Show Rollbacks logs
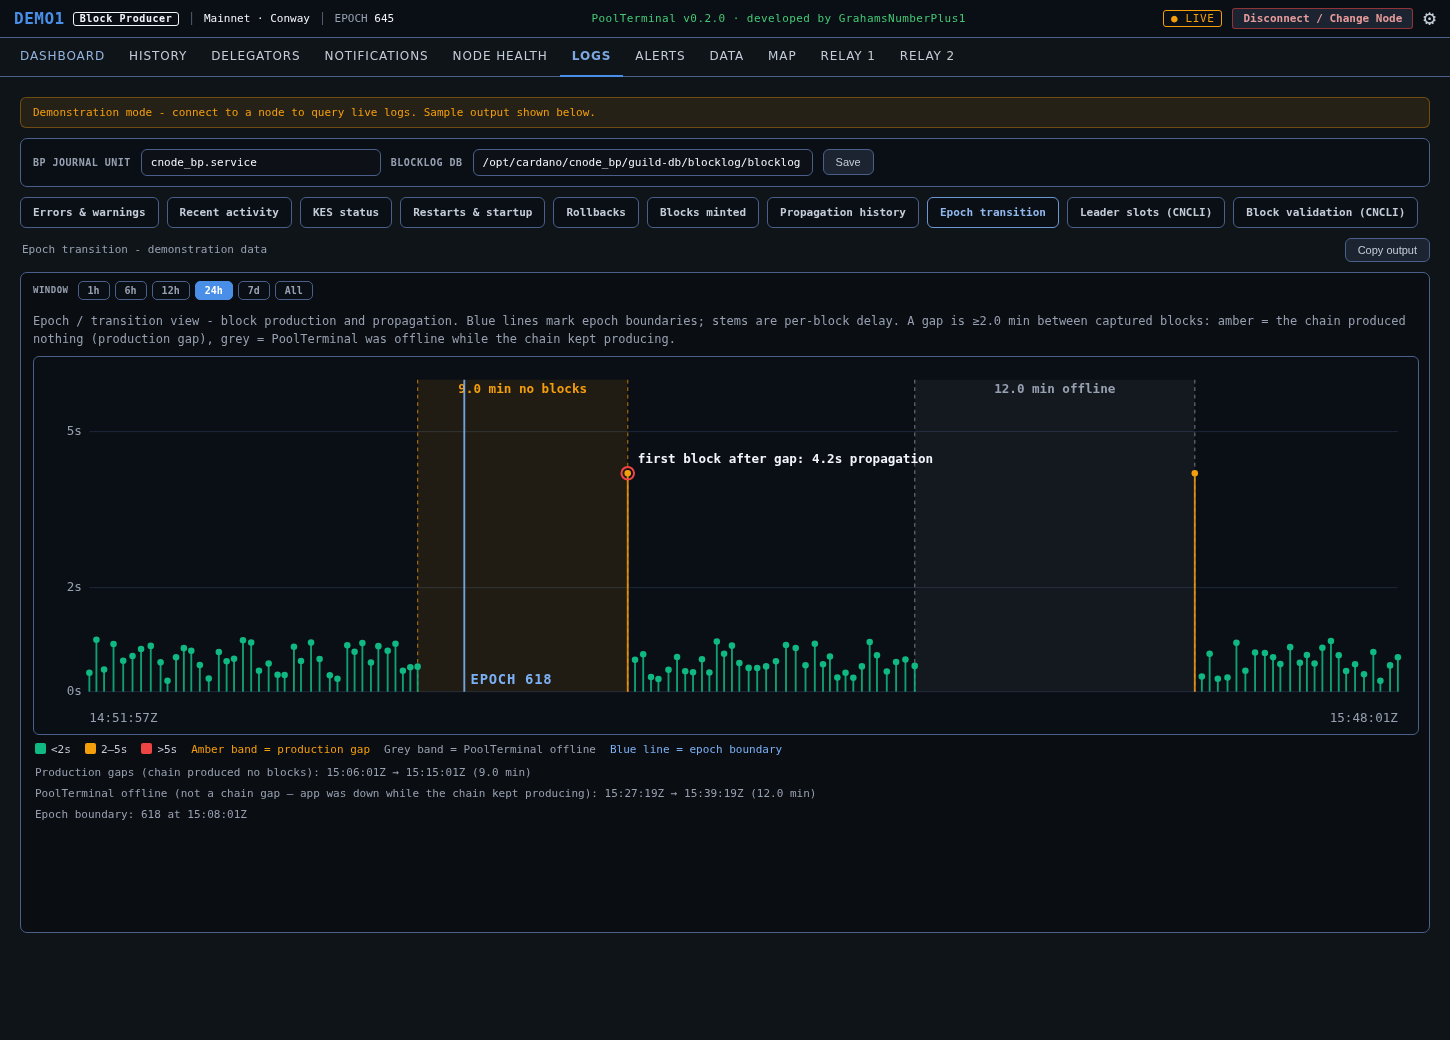Viewport: 1450px width, 1040px height. 596,212
